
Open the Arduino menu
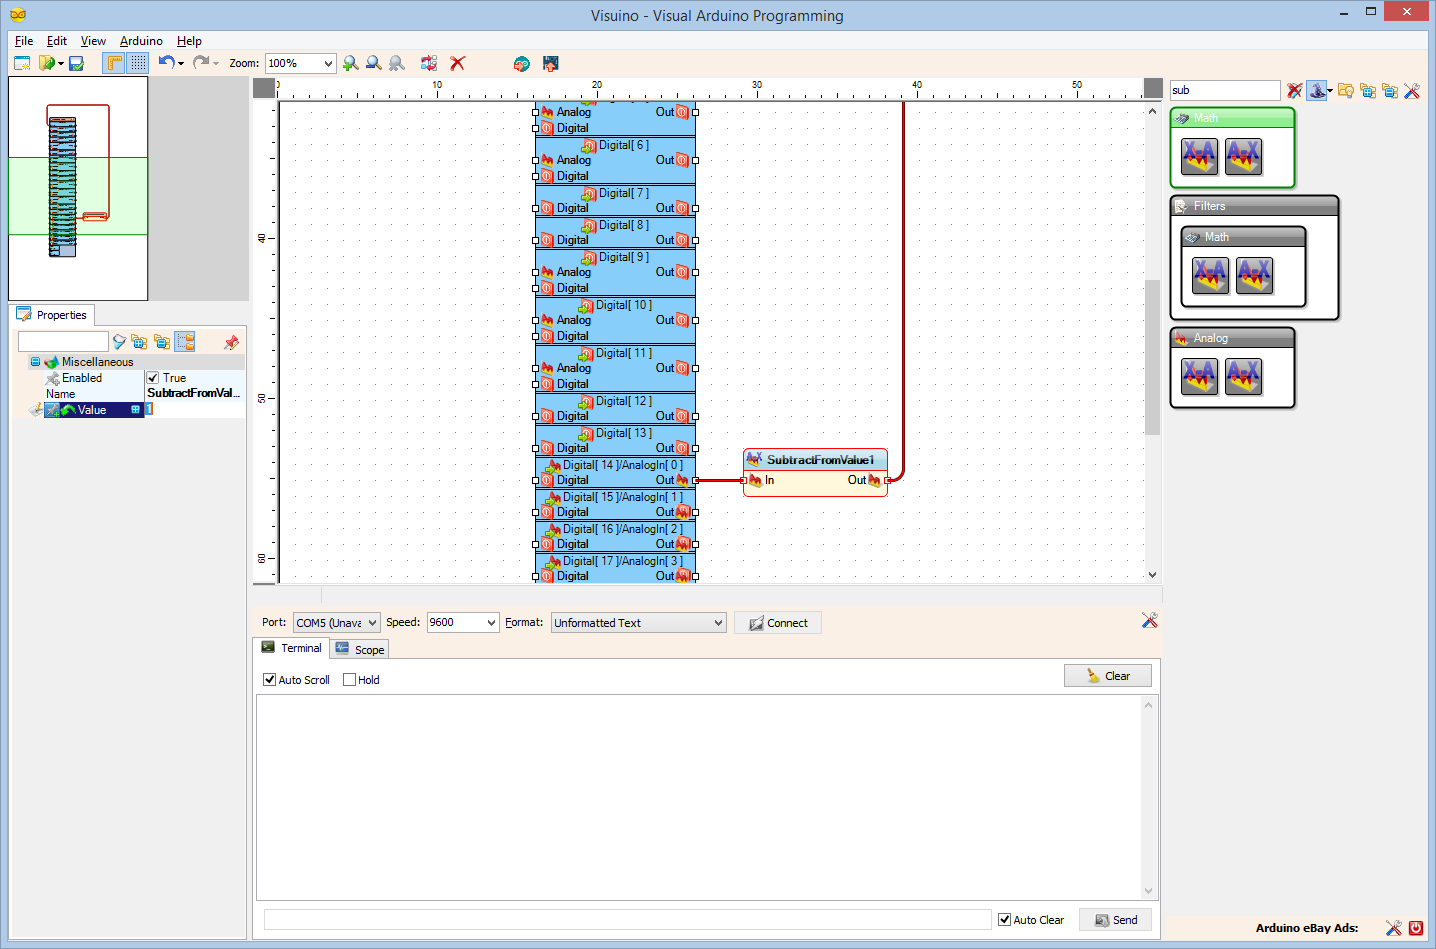pyautogui.click(x=140, y=41)
